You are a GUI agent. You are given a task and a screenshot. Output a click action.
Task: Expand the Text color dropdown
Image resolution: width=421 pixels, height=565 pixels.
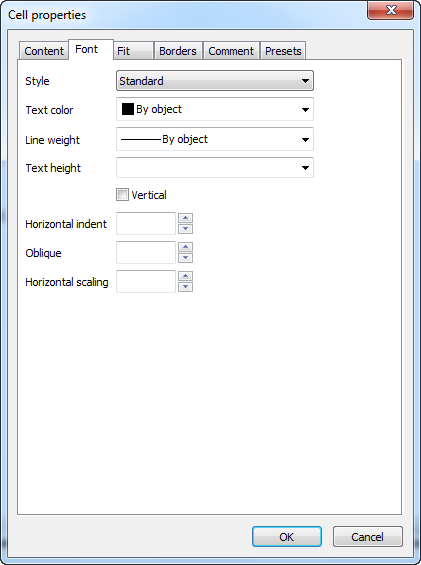point(215,109)
